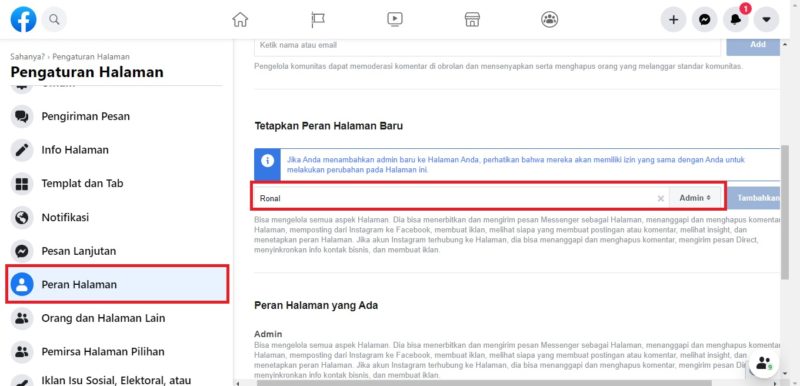Click the 'Pengaturan Halaman' sidebar title
Image resolution: width=800 pixels, height=386 pixels.
tap(87, 72)
